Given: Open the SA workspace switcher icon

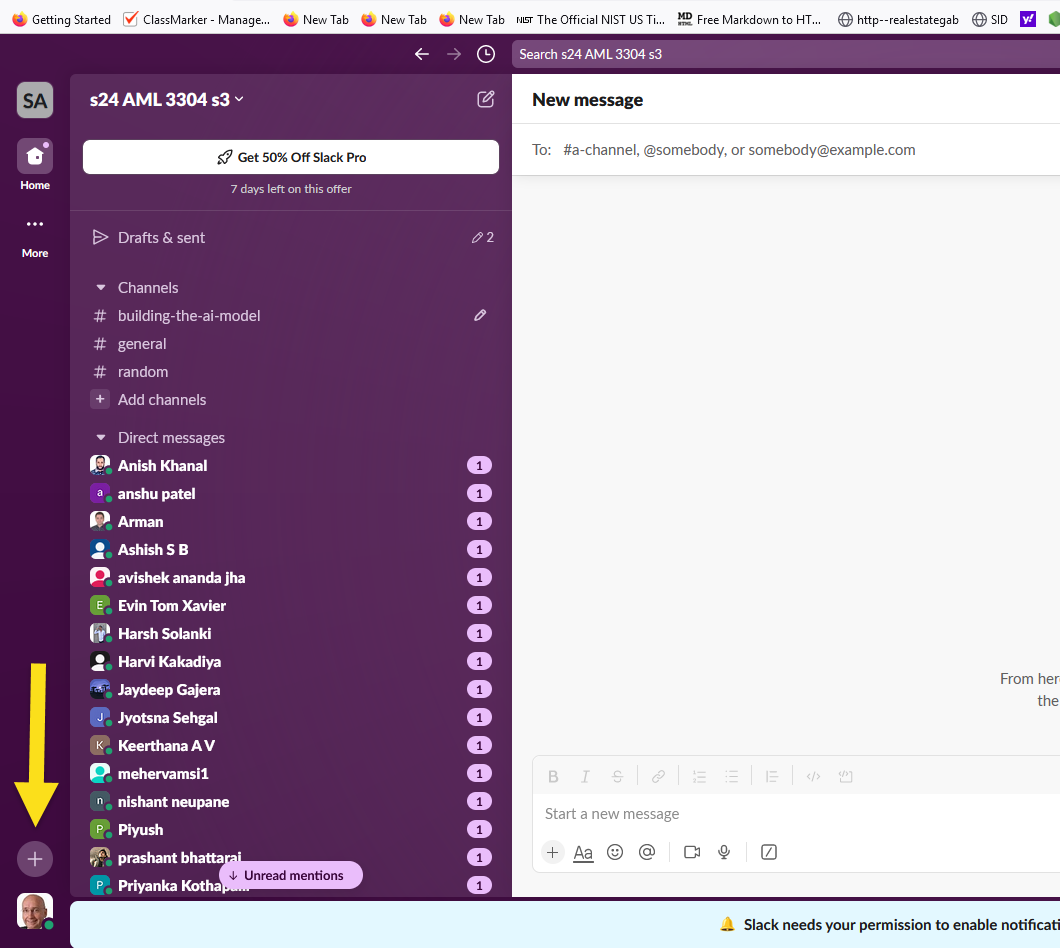Looking at the screenshot, I should click(35, 100).
